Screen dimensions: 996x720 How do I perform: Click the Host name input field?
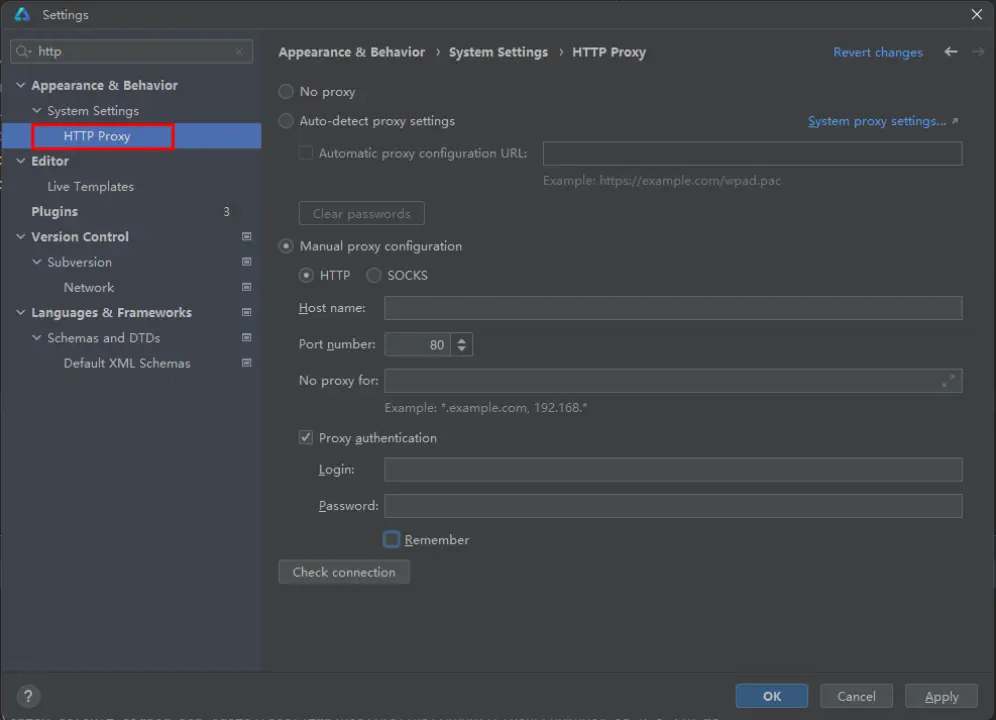coord(673,308)
